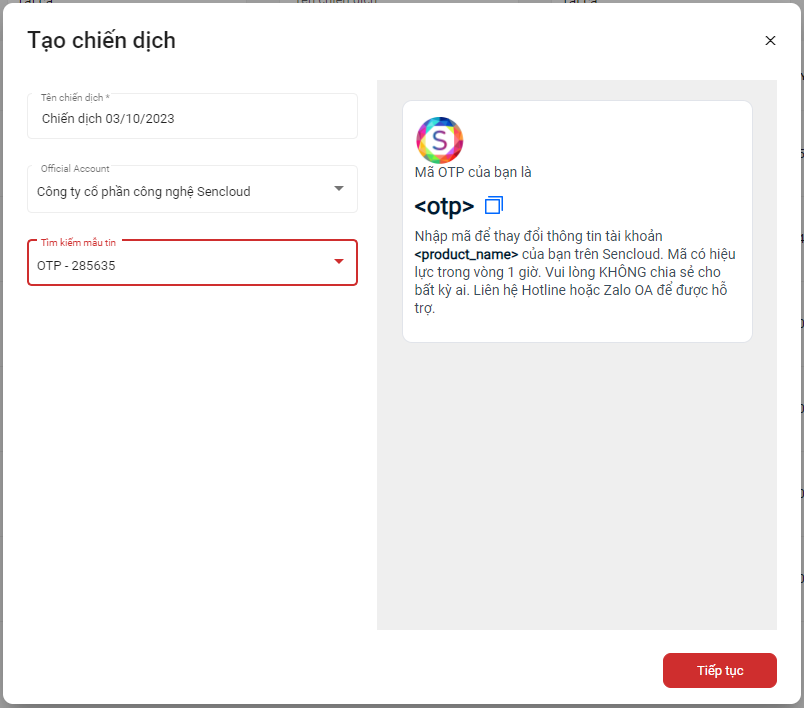The image size is (804, 708).
Task: Click the colorful Sencloud logo avatar
Action: (439, 140)
